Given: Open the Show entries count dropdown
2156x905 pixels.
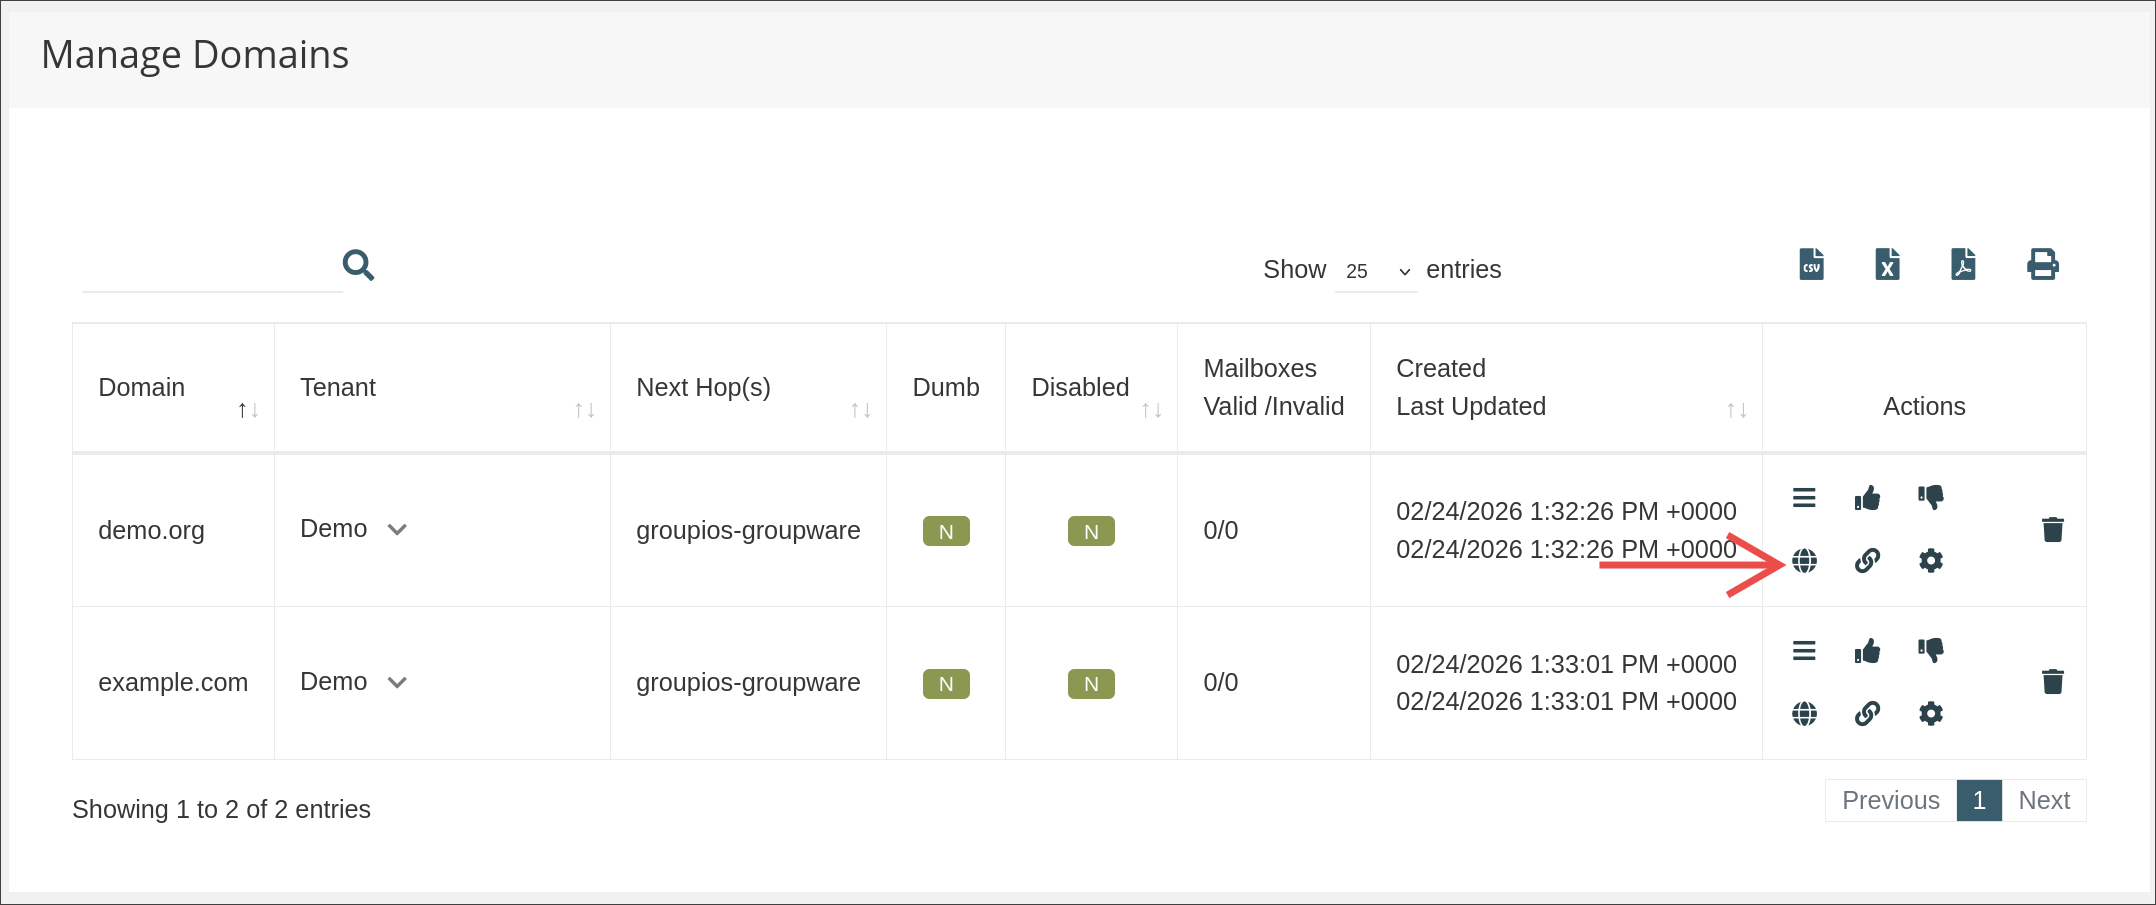Looking at the screenshot, I should pyautogui.click(x=1376, y=271).
